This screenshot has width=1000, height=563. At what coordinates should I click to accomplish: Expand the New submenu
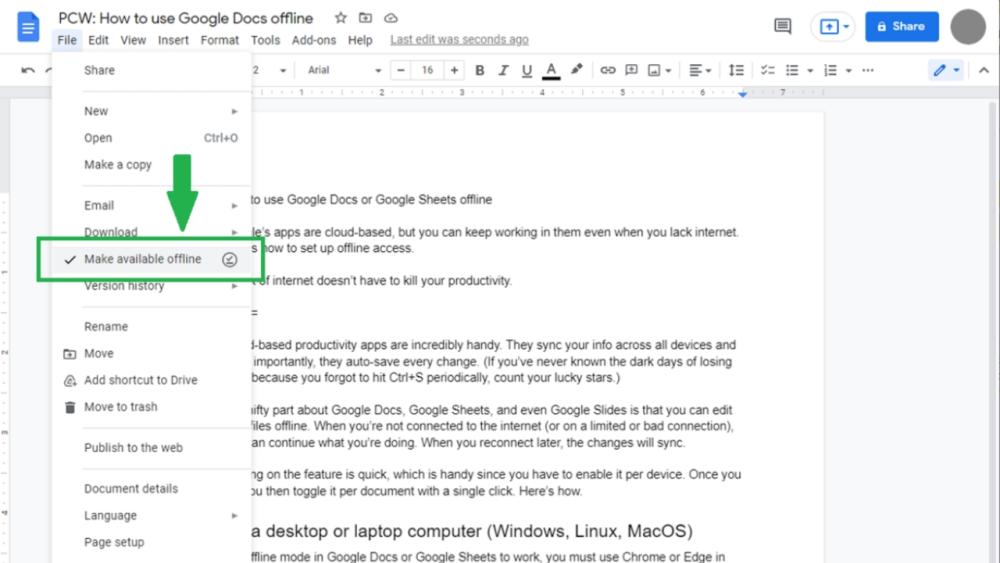tap(152, 111)
